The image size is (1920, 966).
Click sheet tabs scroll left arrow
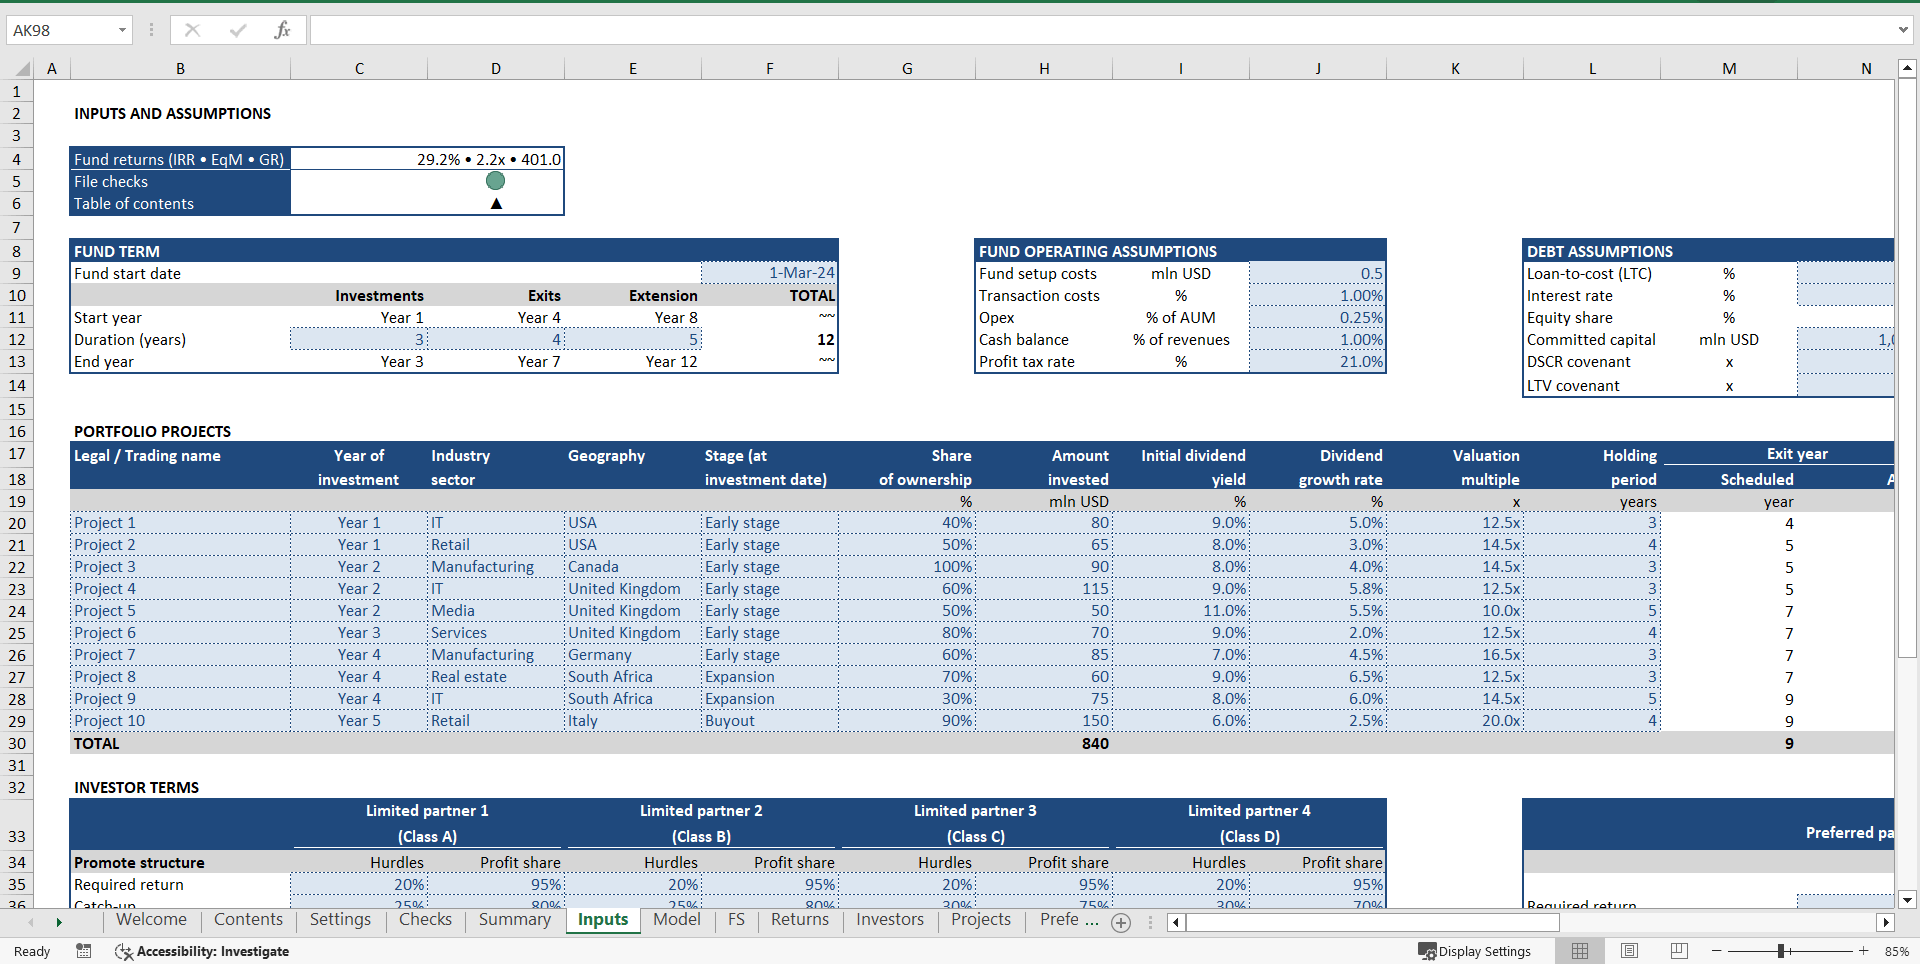tap(31, 922)
